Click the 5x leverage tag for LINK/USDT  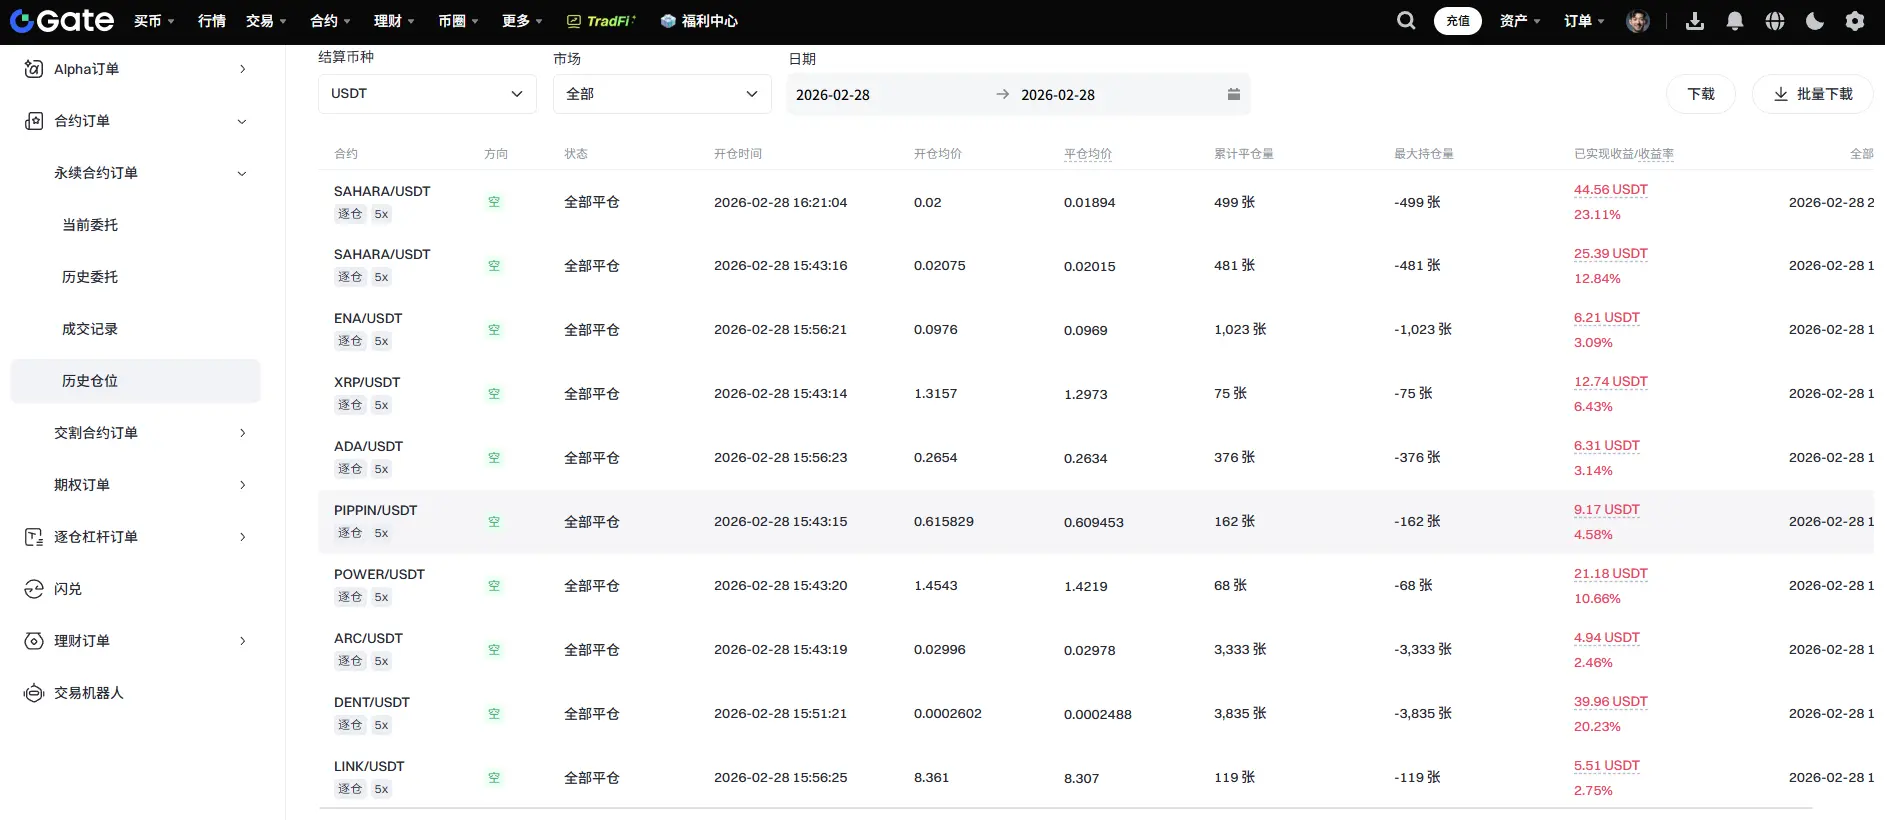381,789
